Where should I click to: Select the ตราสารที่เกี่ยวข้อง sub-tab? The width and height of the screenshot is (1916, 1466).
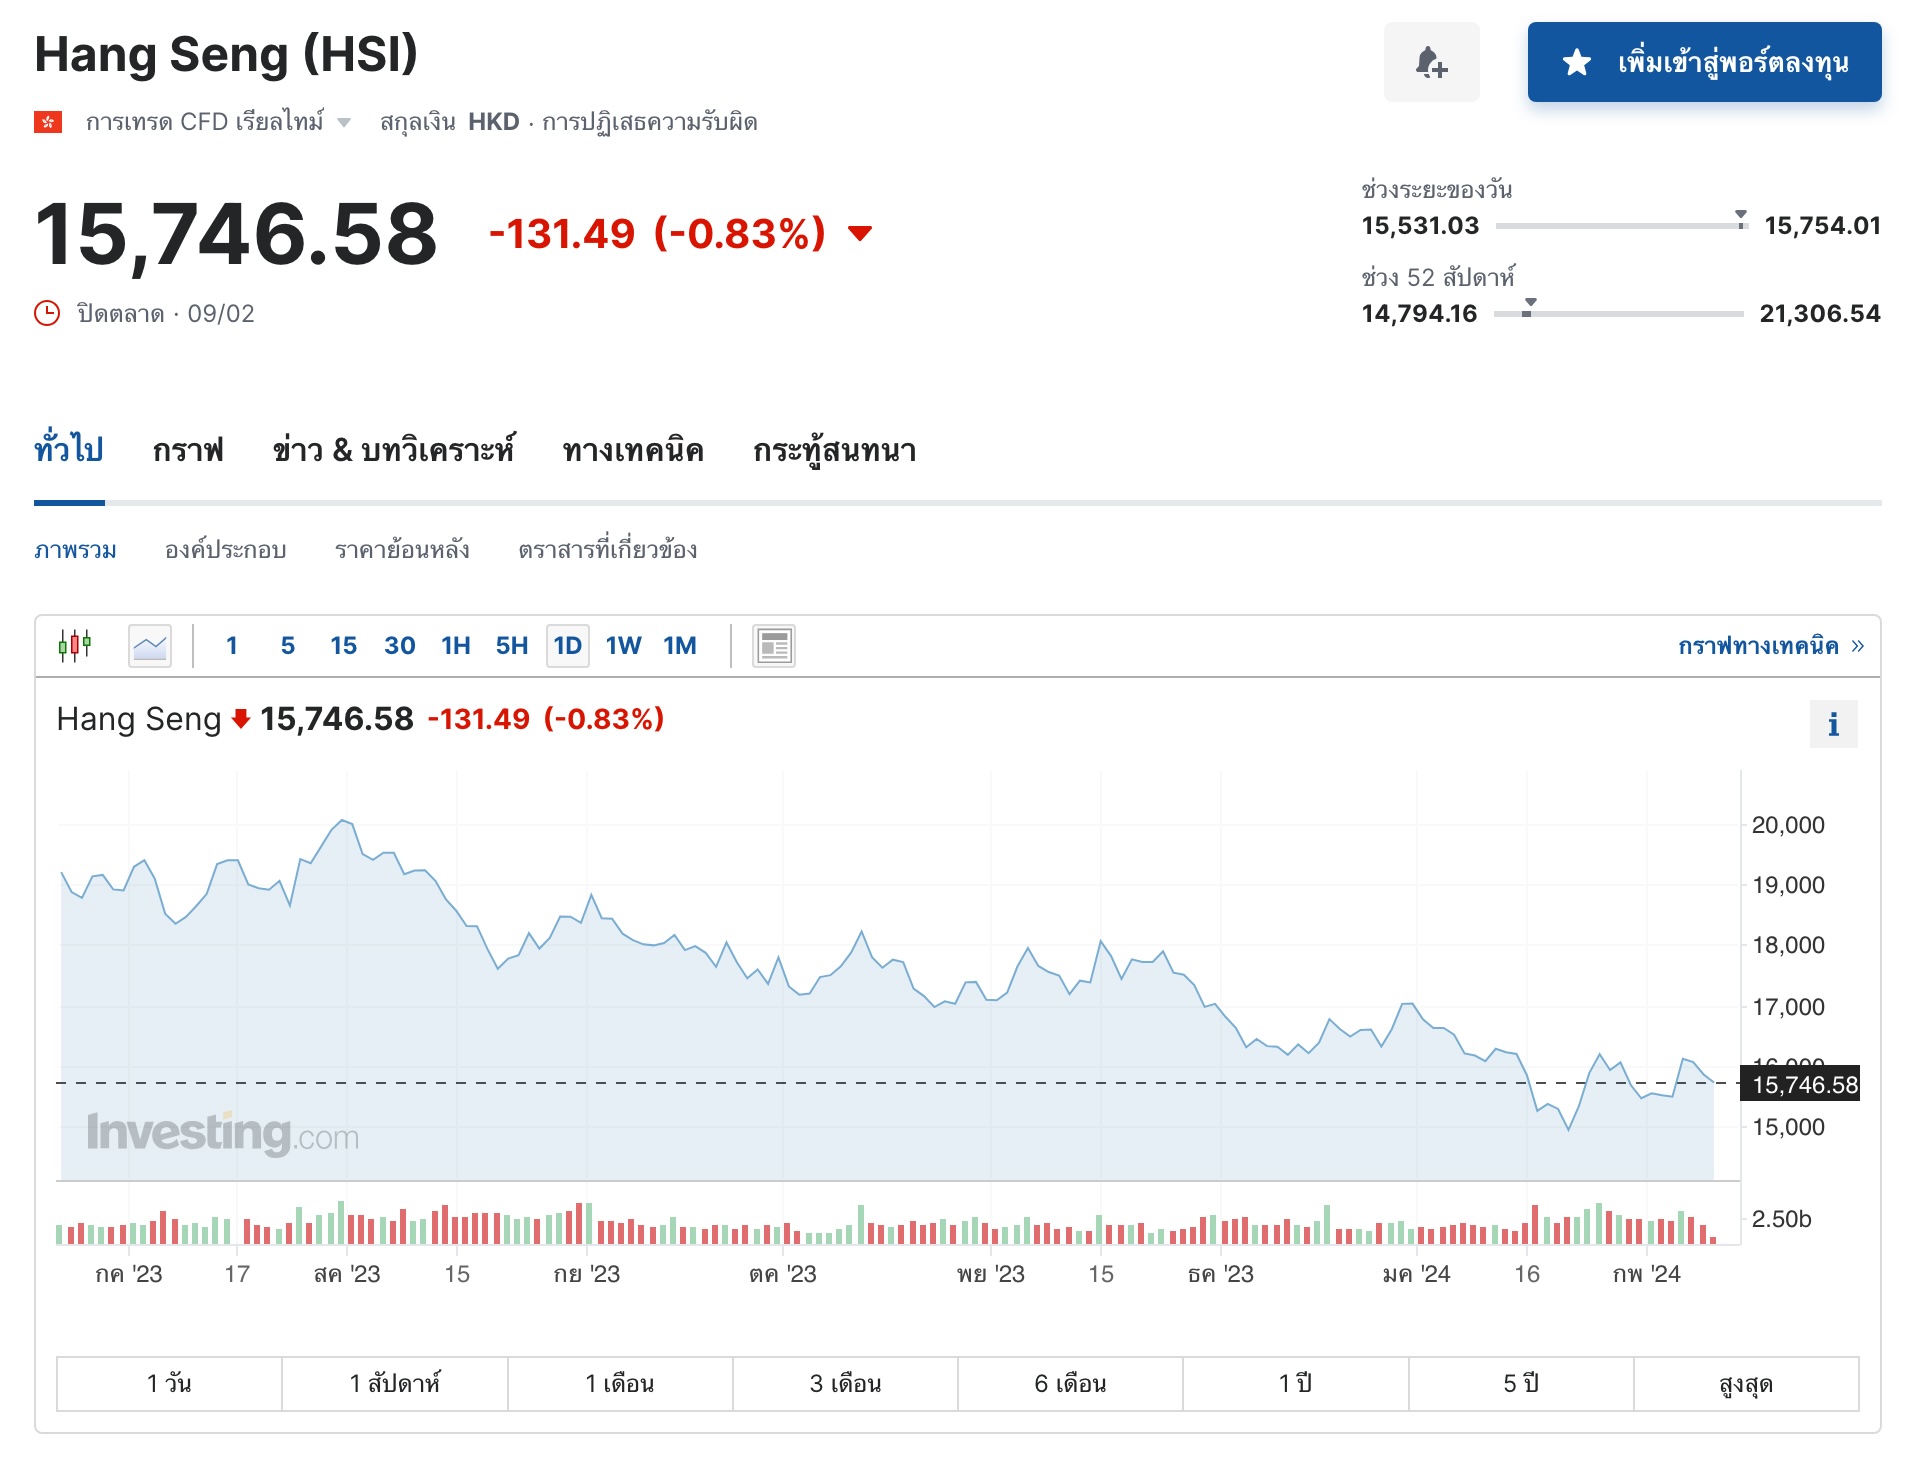(608, 550)
